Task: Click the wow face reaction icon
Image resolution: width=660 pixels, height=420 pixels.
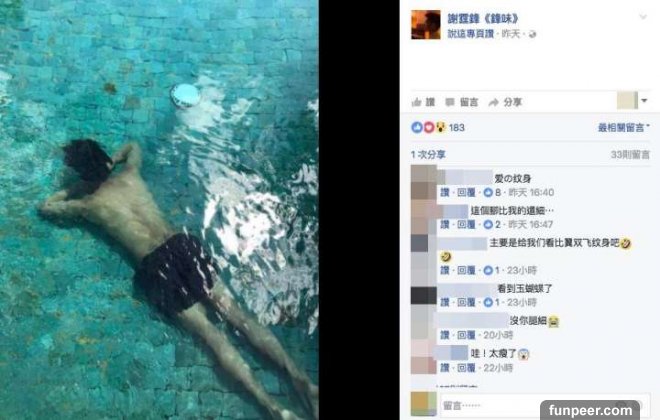Action: pyautogui.click(x=440, y=127)
